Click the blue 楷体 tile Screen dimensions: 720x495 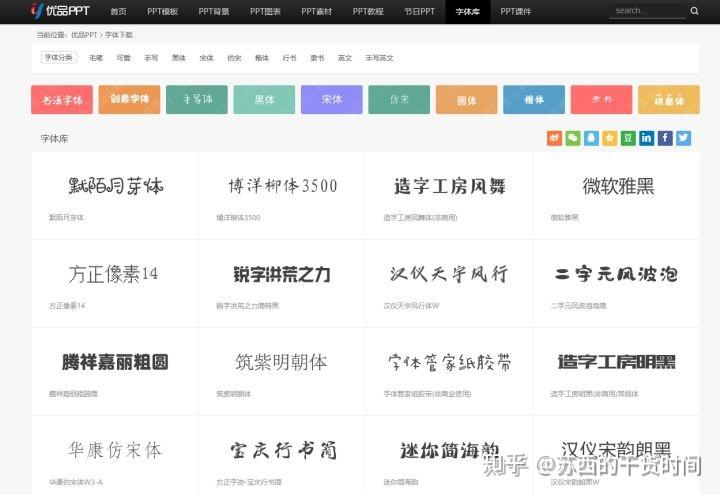coord(534,99)
